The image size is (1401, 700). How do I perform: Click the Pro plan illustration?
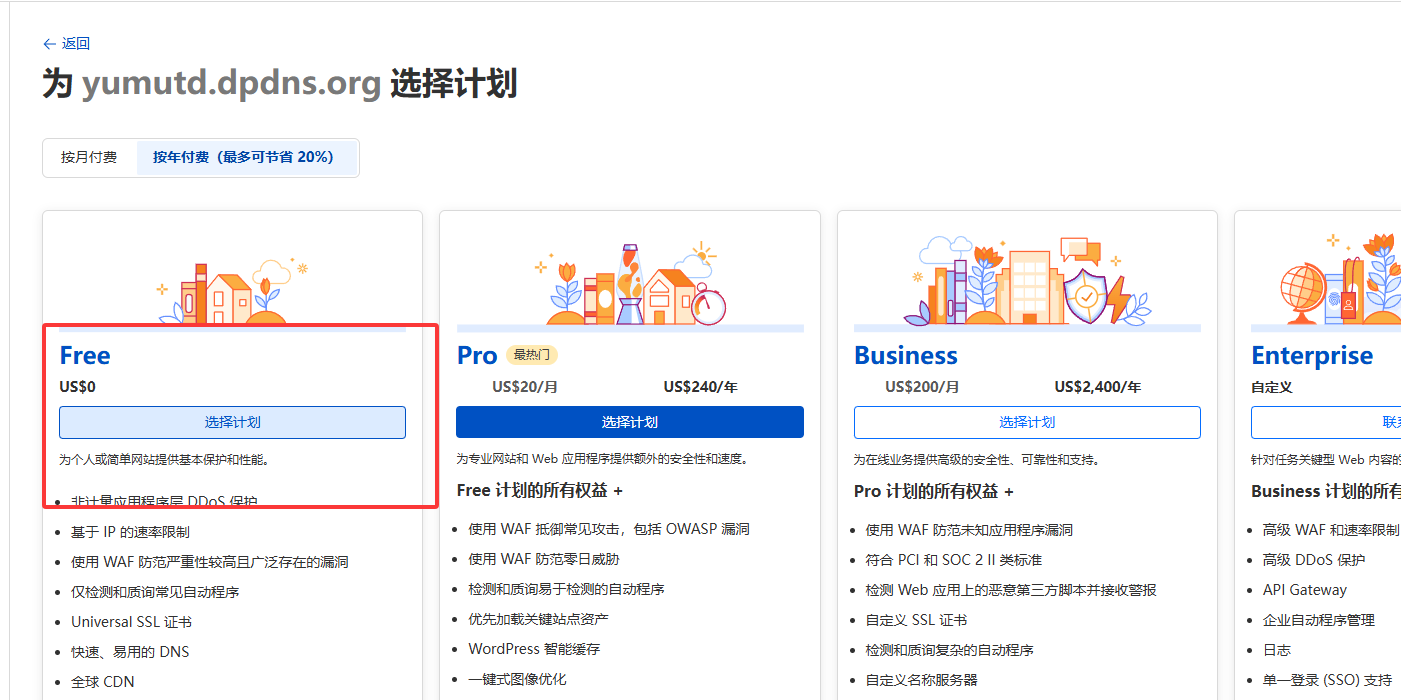pyautogui.click(x=630, y=287)
